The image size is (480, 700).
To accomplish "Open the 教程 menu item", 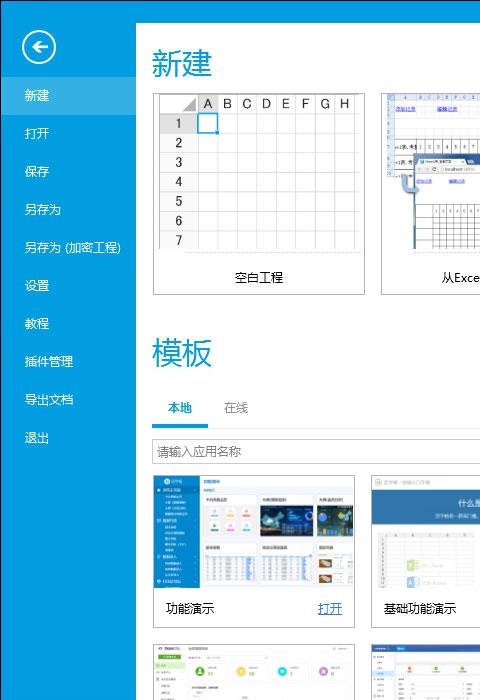I will pyautogui.click(x=68, y=324).
